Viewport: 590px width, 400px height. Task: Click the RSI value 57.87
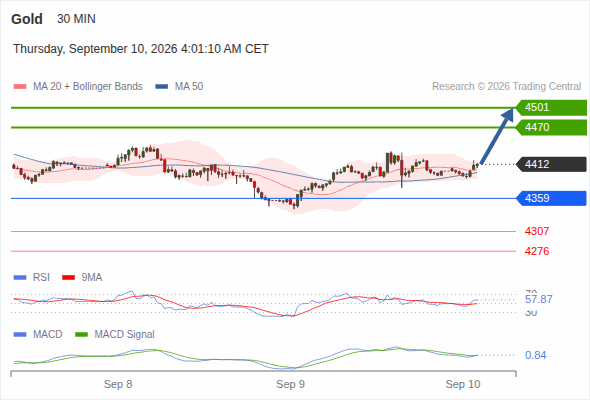(539, 300)
